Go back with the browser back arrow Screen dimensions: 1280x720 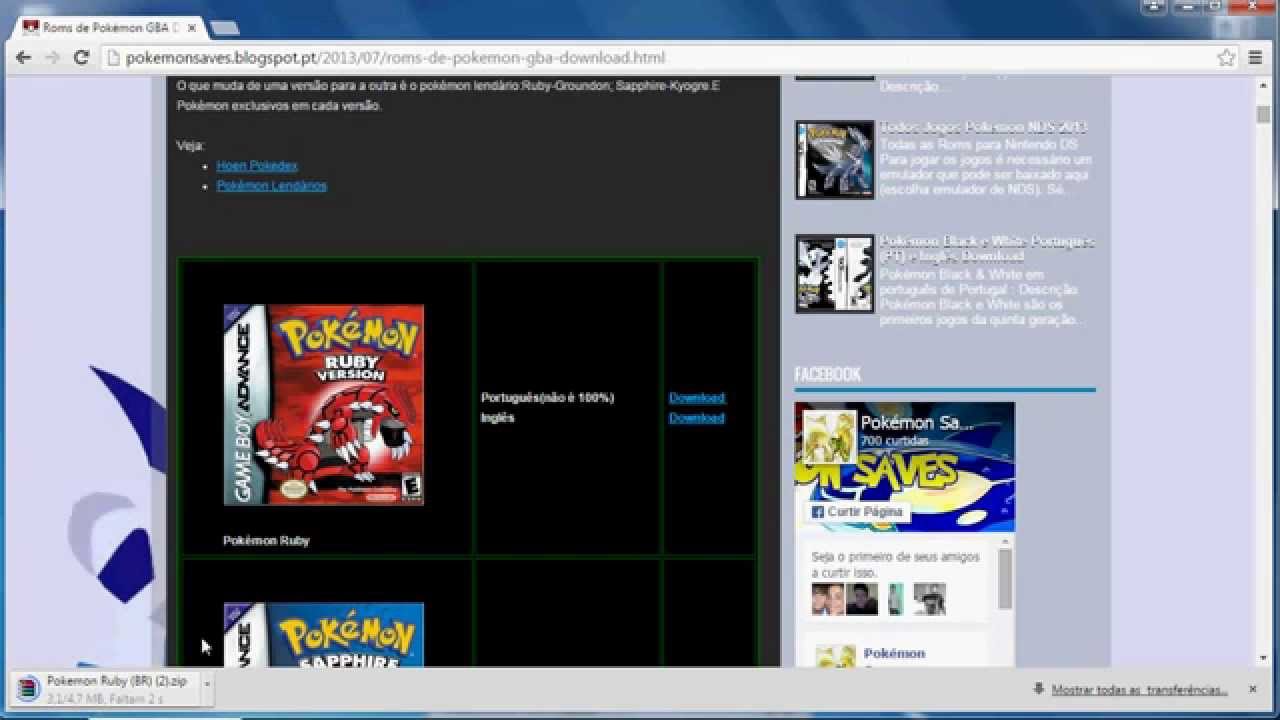tap(23, 58)
